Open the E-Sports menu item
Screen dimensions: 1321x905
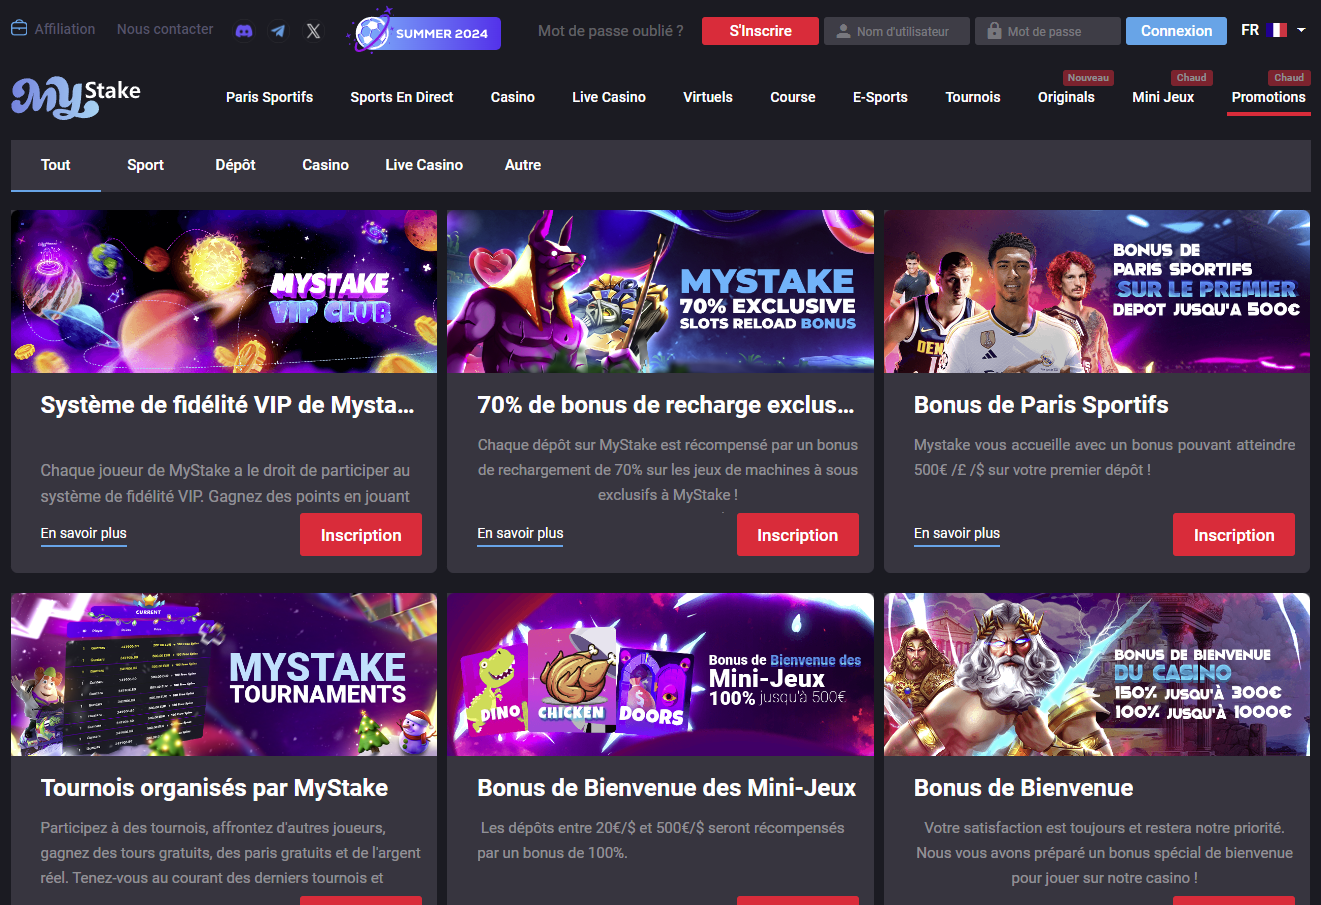880,97
